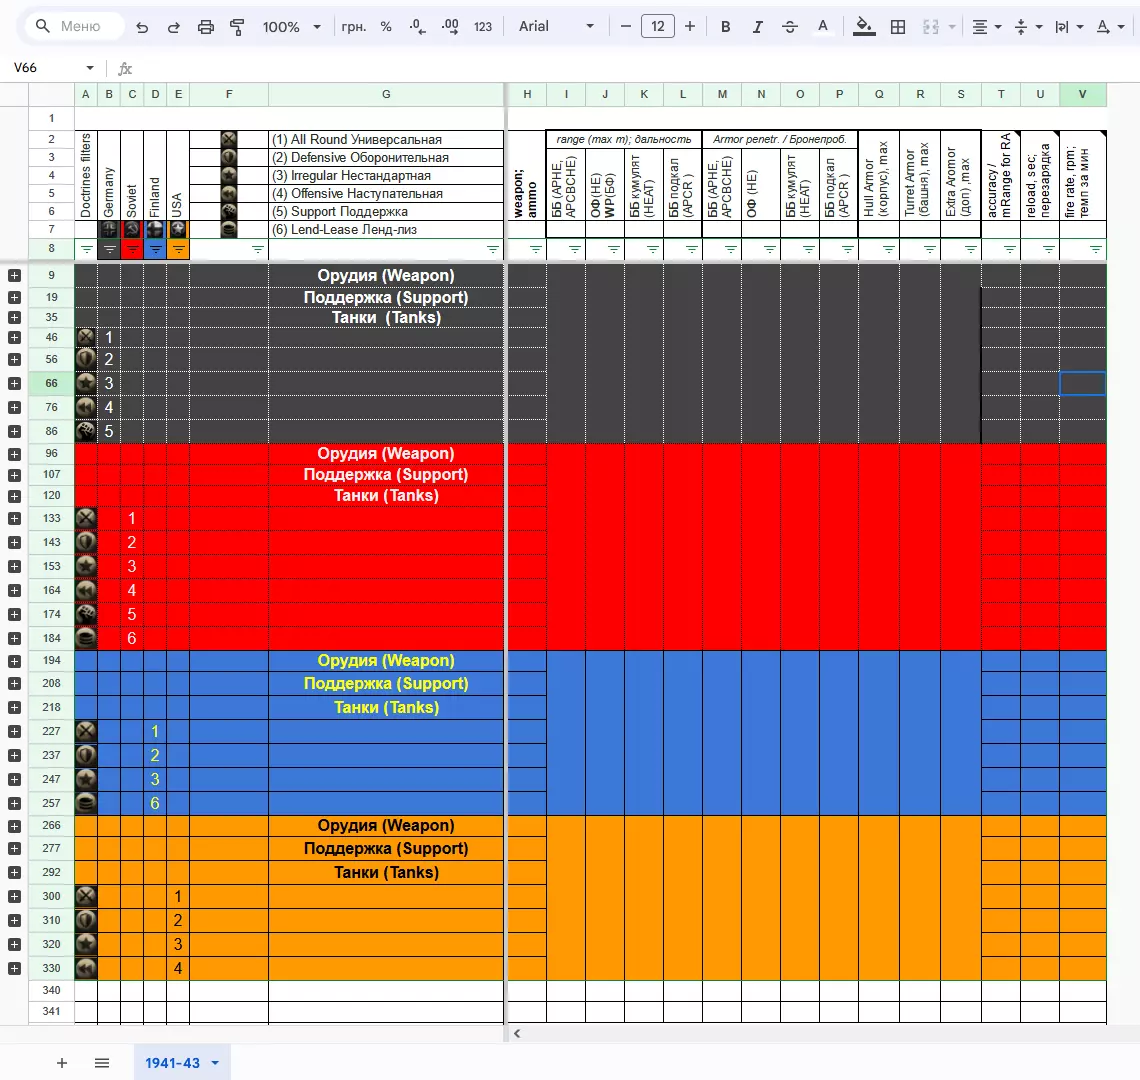Open the fill color picker

tap(864, 27)
